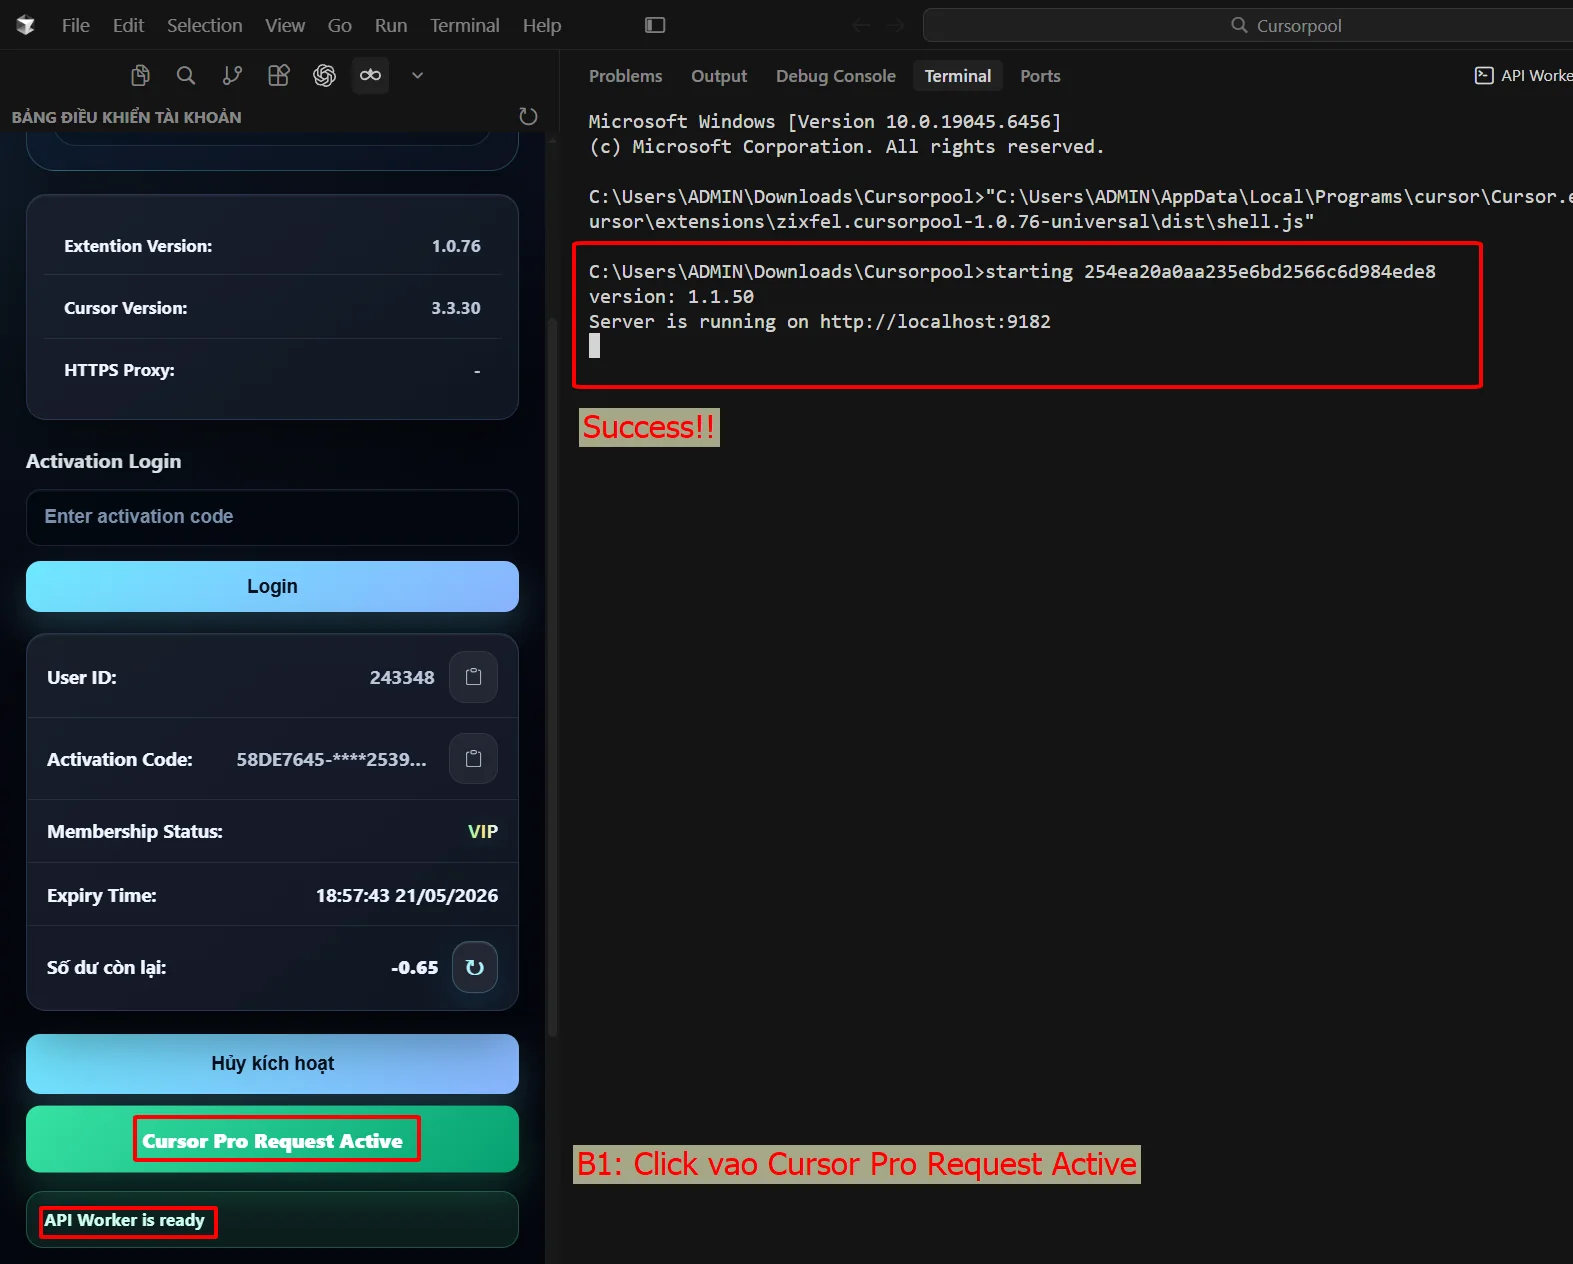This screenshot has width=1573, height=1264.
Task: Copy the User ID value
Action: click(474, 677)
